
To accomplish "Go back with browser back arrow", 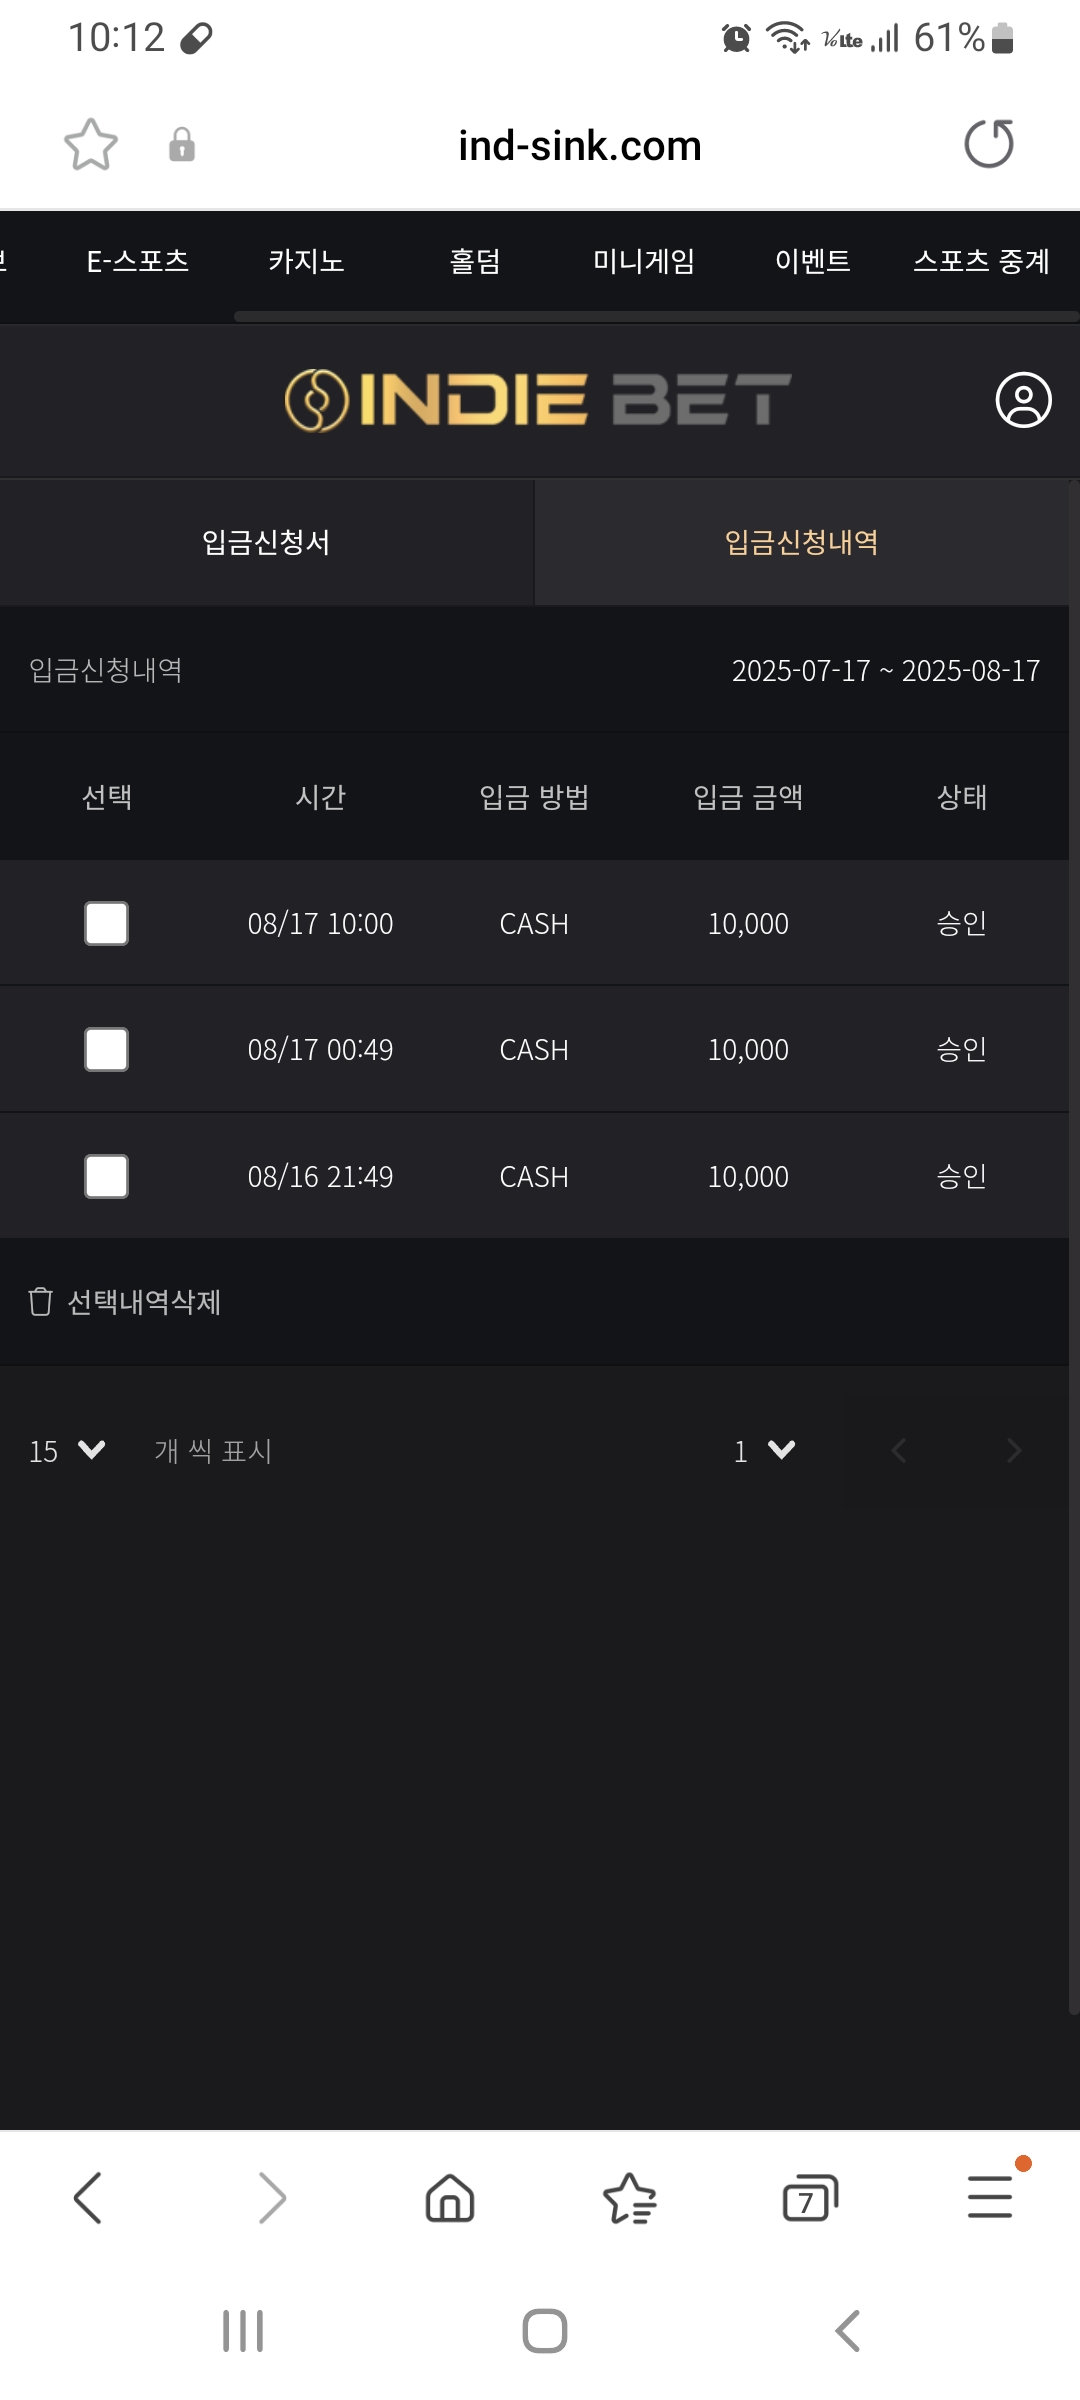I will tap(88, 2198).
